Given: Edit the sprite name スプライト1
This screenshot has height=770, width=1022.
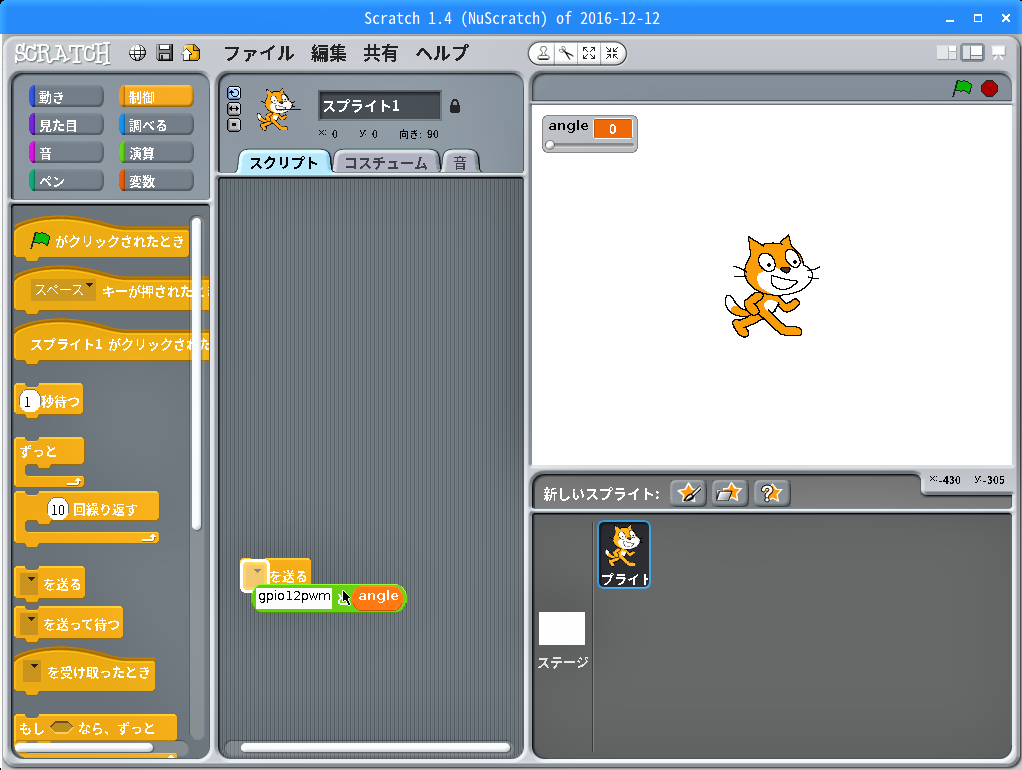Looking at the screenshot, I should (x=380, y=106).
